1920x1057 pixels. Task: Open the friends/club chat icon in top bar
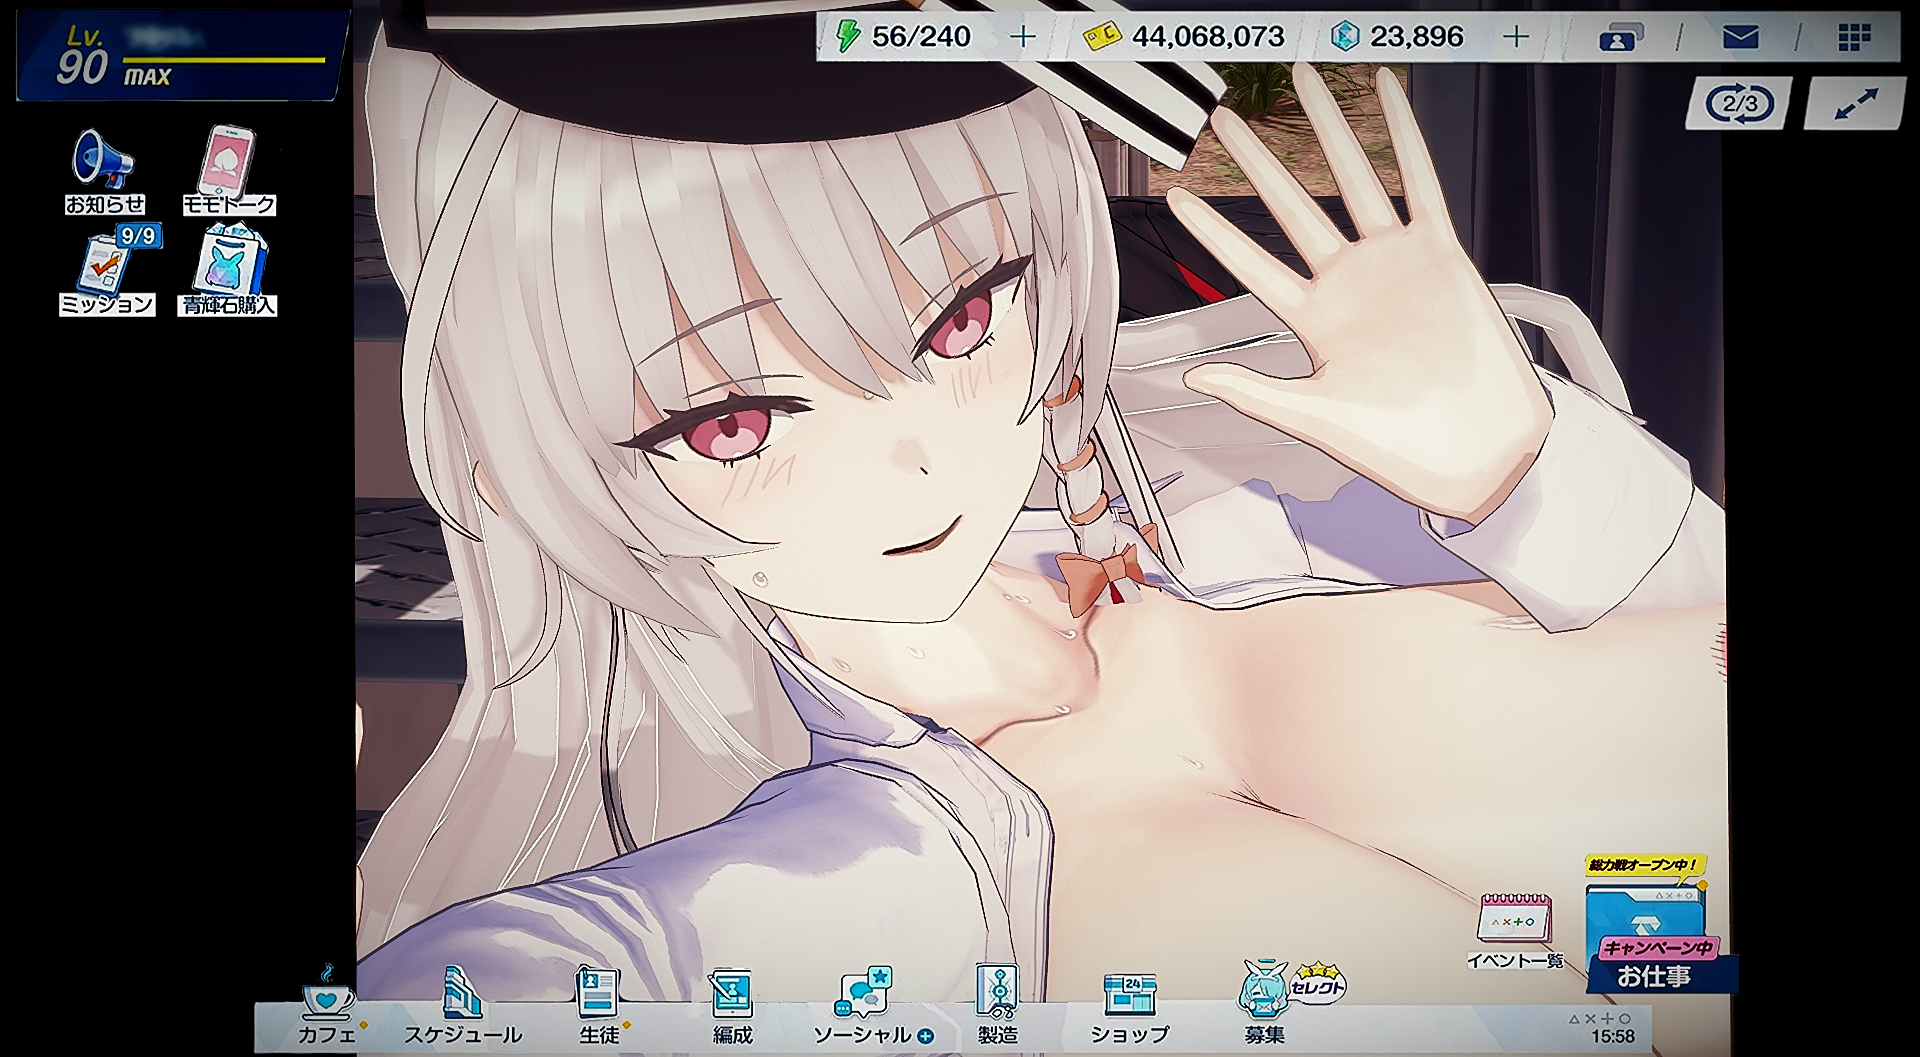pyautogui.click(x=1621, y=37)
